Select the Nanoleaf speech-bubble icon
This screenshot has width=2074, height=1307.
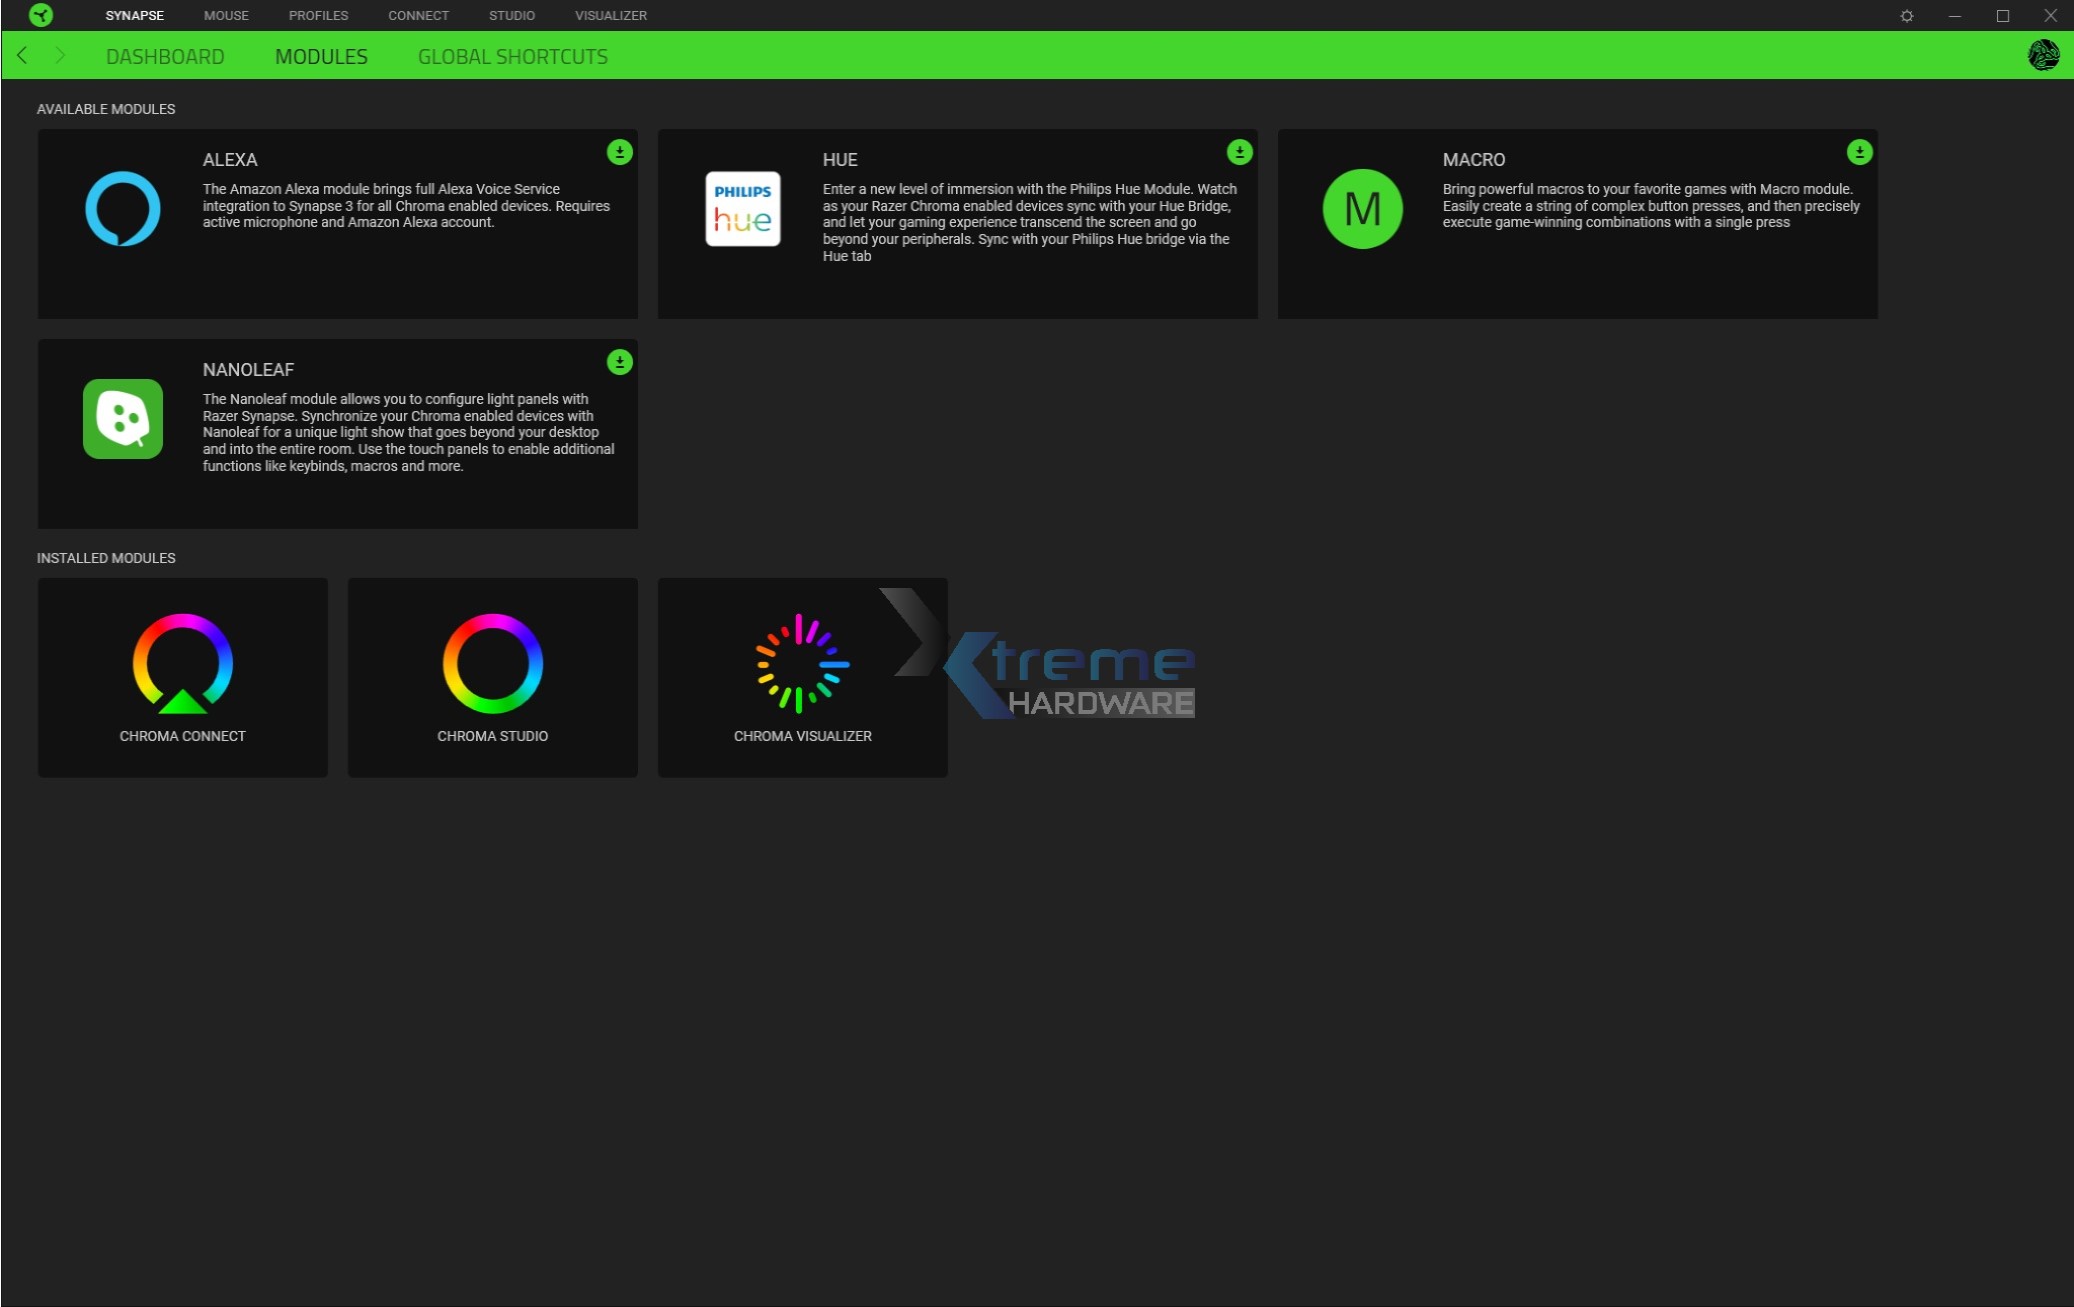[122, 418]
